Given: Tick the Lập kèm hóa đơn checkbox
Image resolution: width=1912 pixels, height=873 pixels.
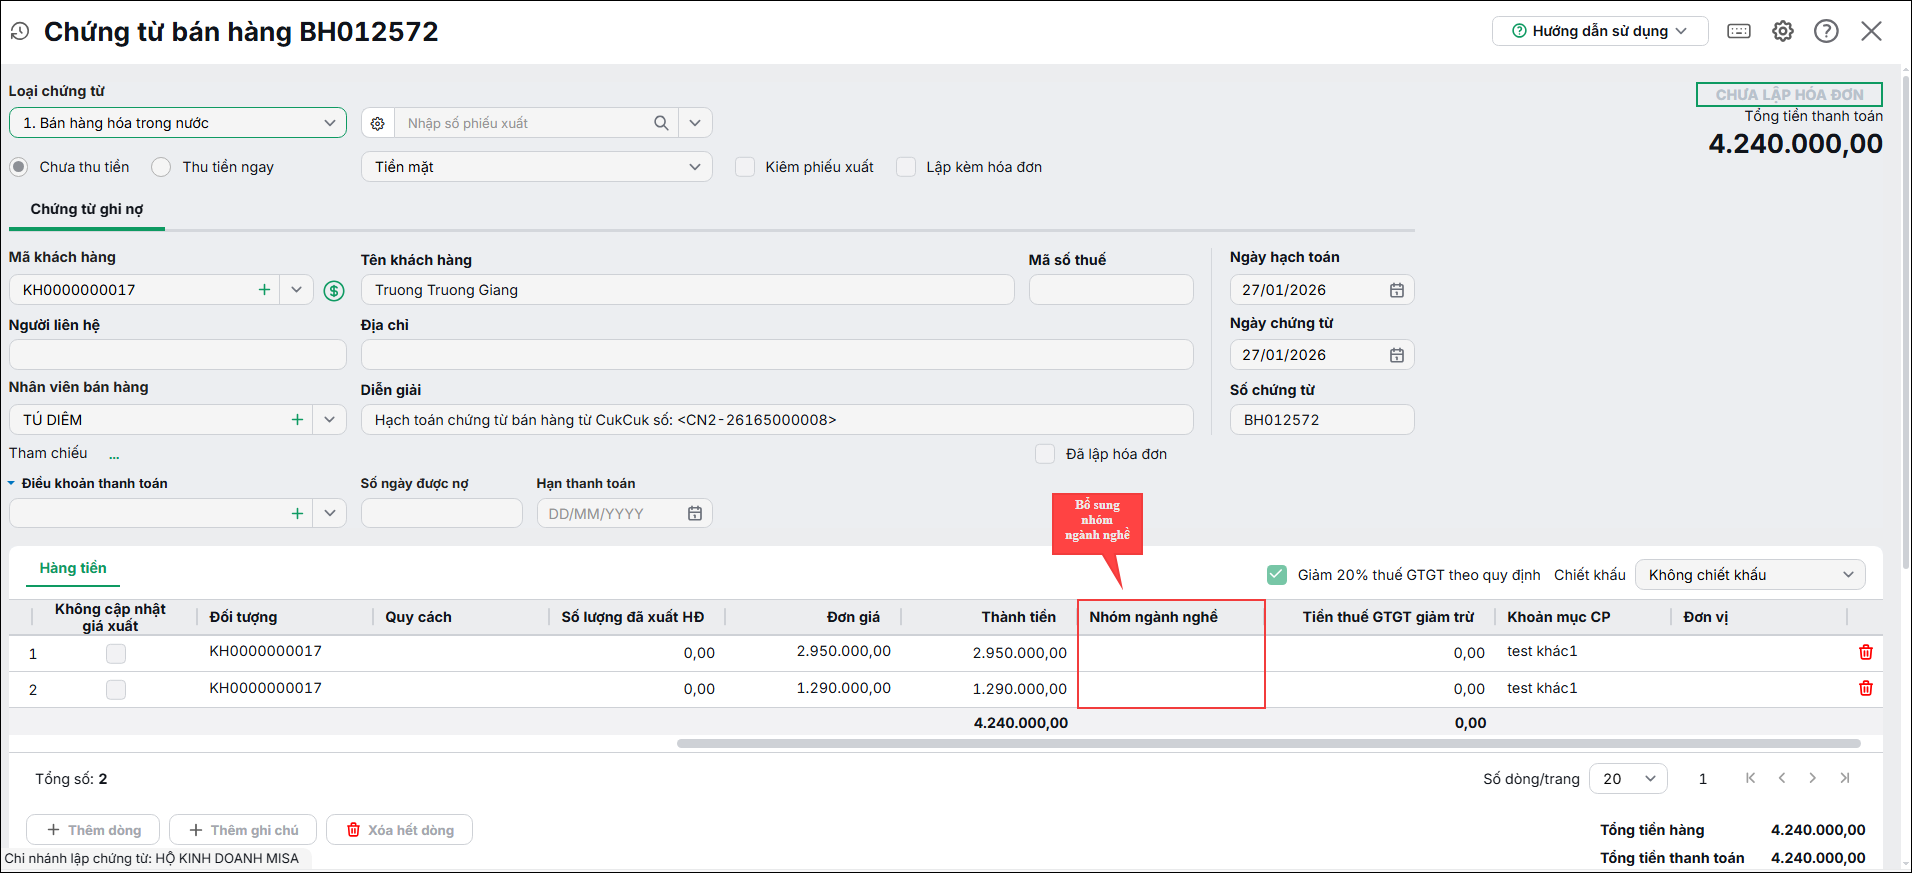Looking at the screenshot, I should [x=906, y=167].
